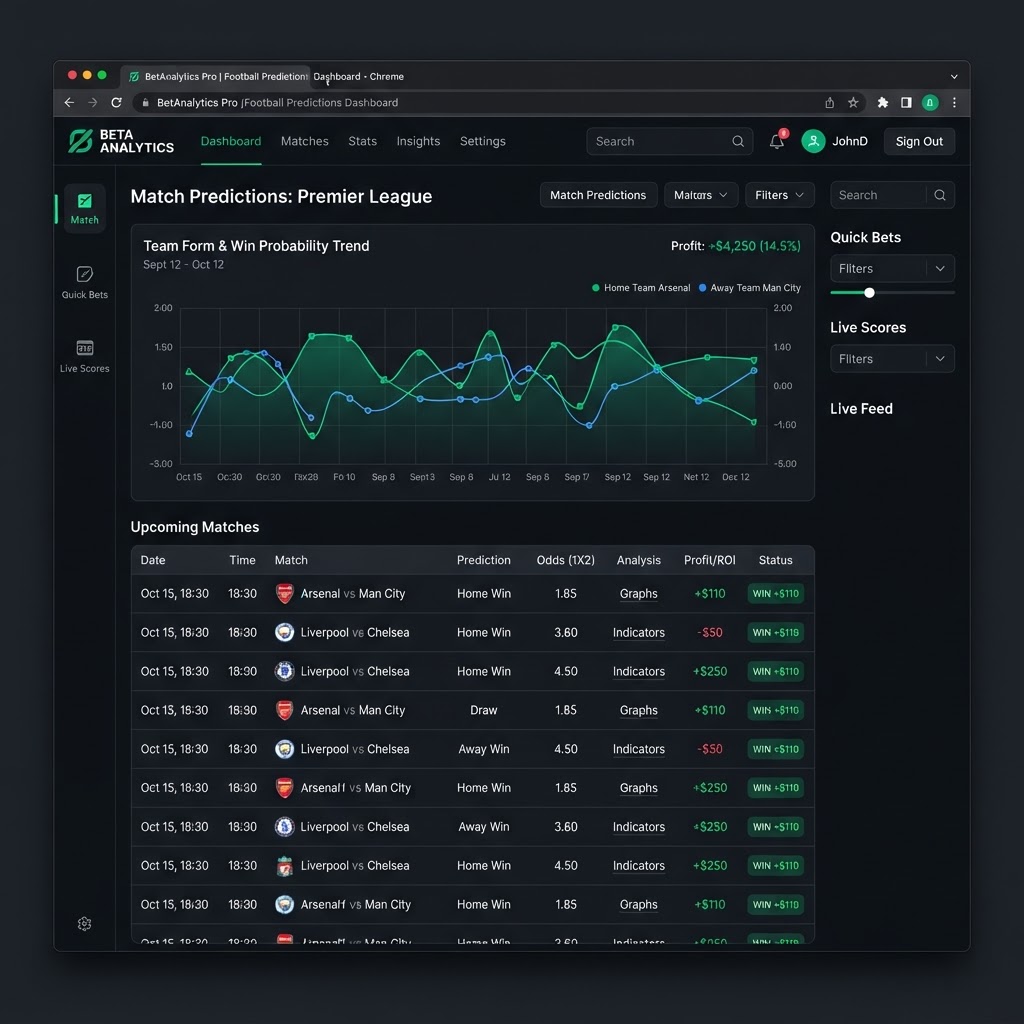Click the Match Predictions button
Screen dimensions: 1024x1024
598,195
